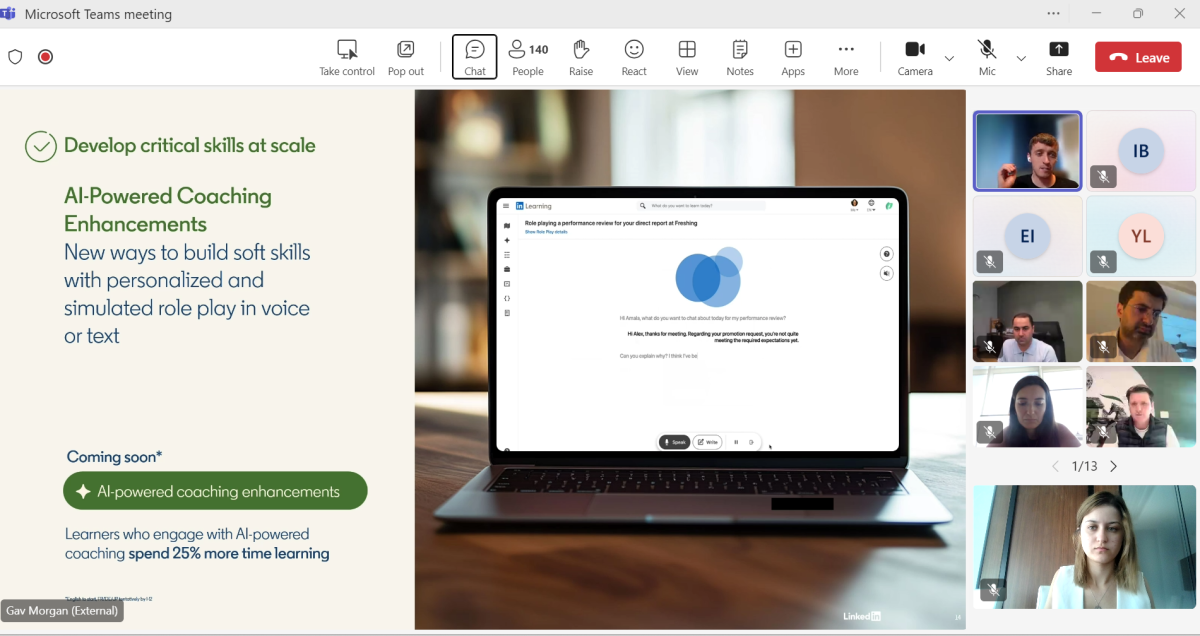
Task: Pop out the shared content window
Action: click(x=406, y=57)
